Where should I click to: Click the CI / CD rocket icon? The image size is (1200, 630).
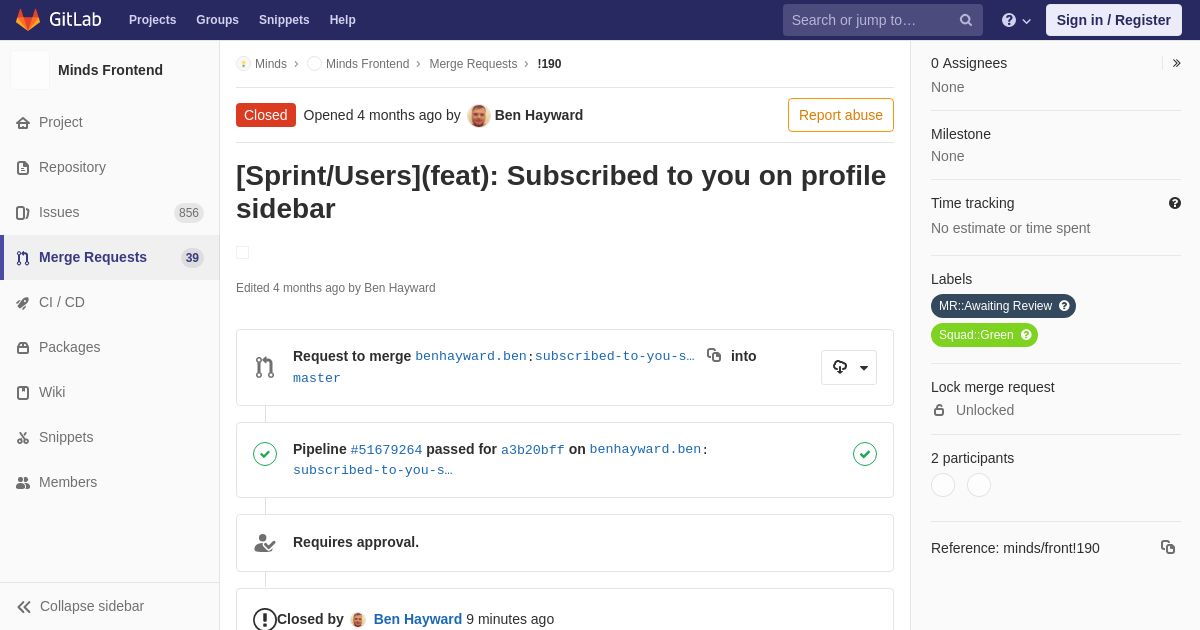coord(23,303)
